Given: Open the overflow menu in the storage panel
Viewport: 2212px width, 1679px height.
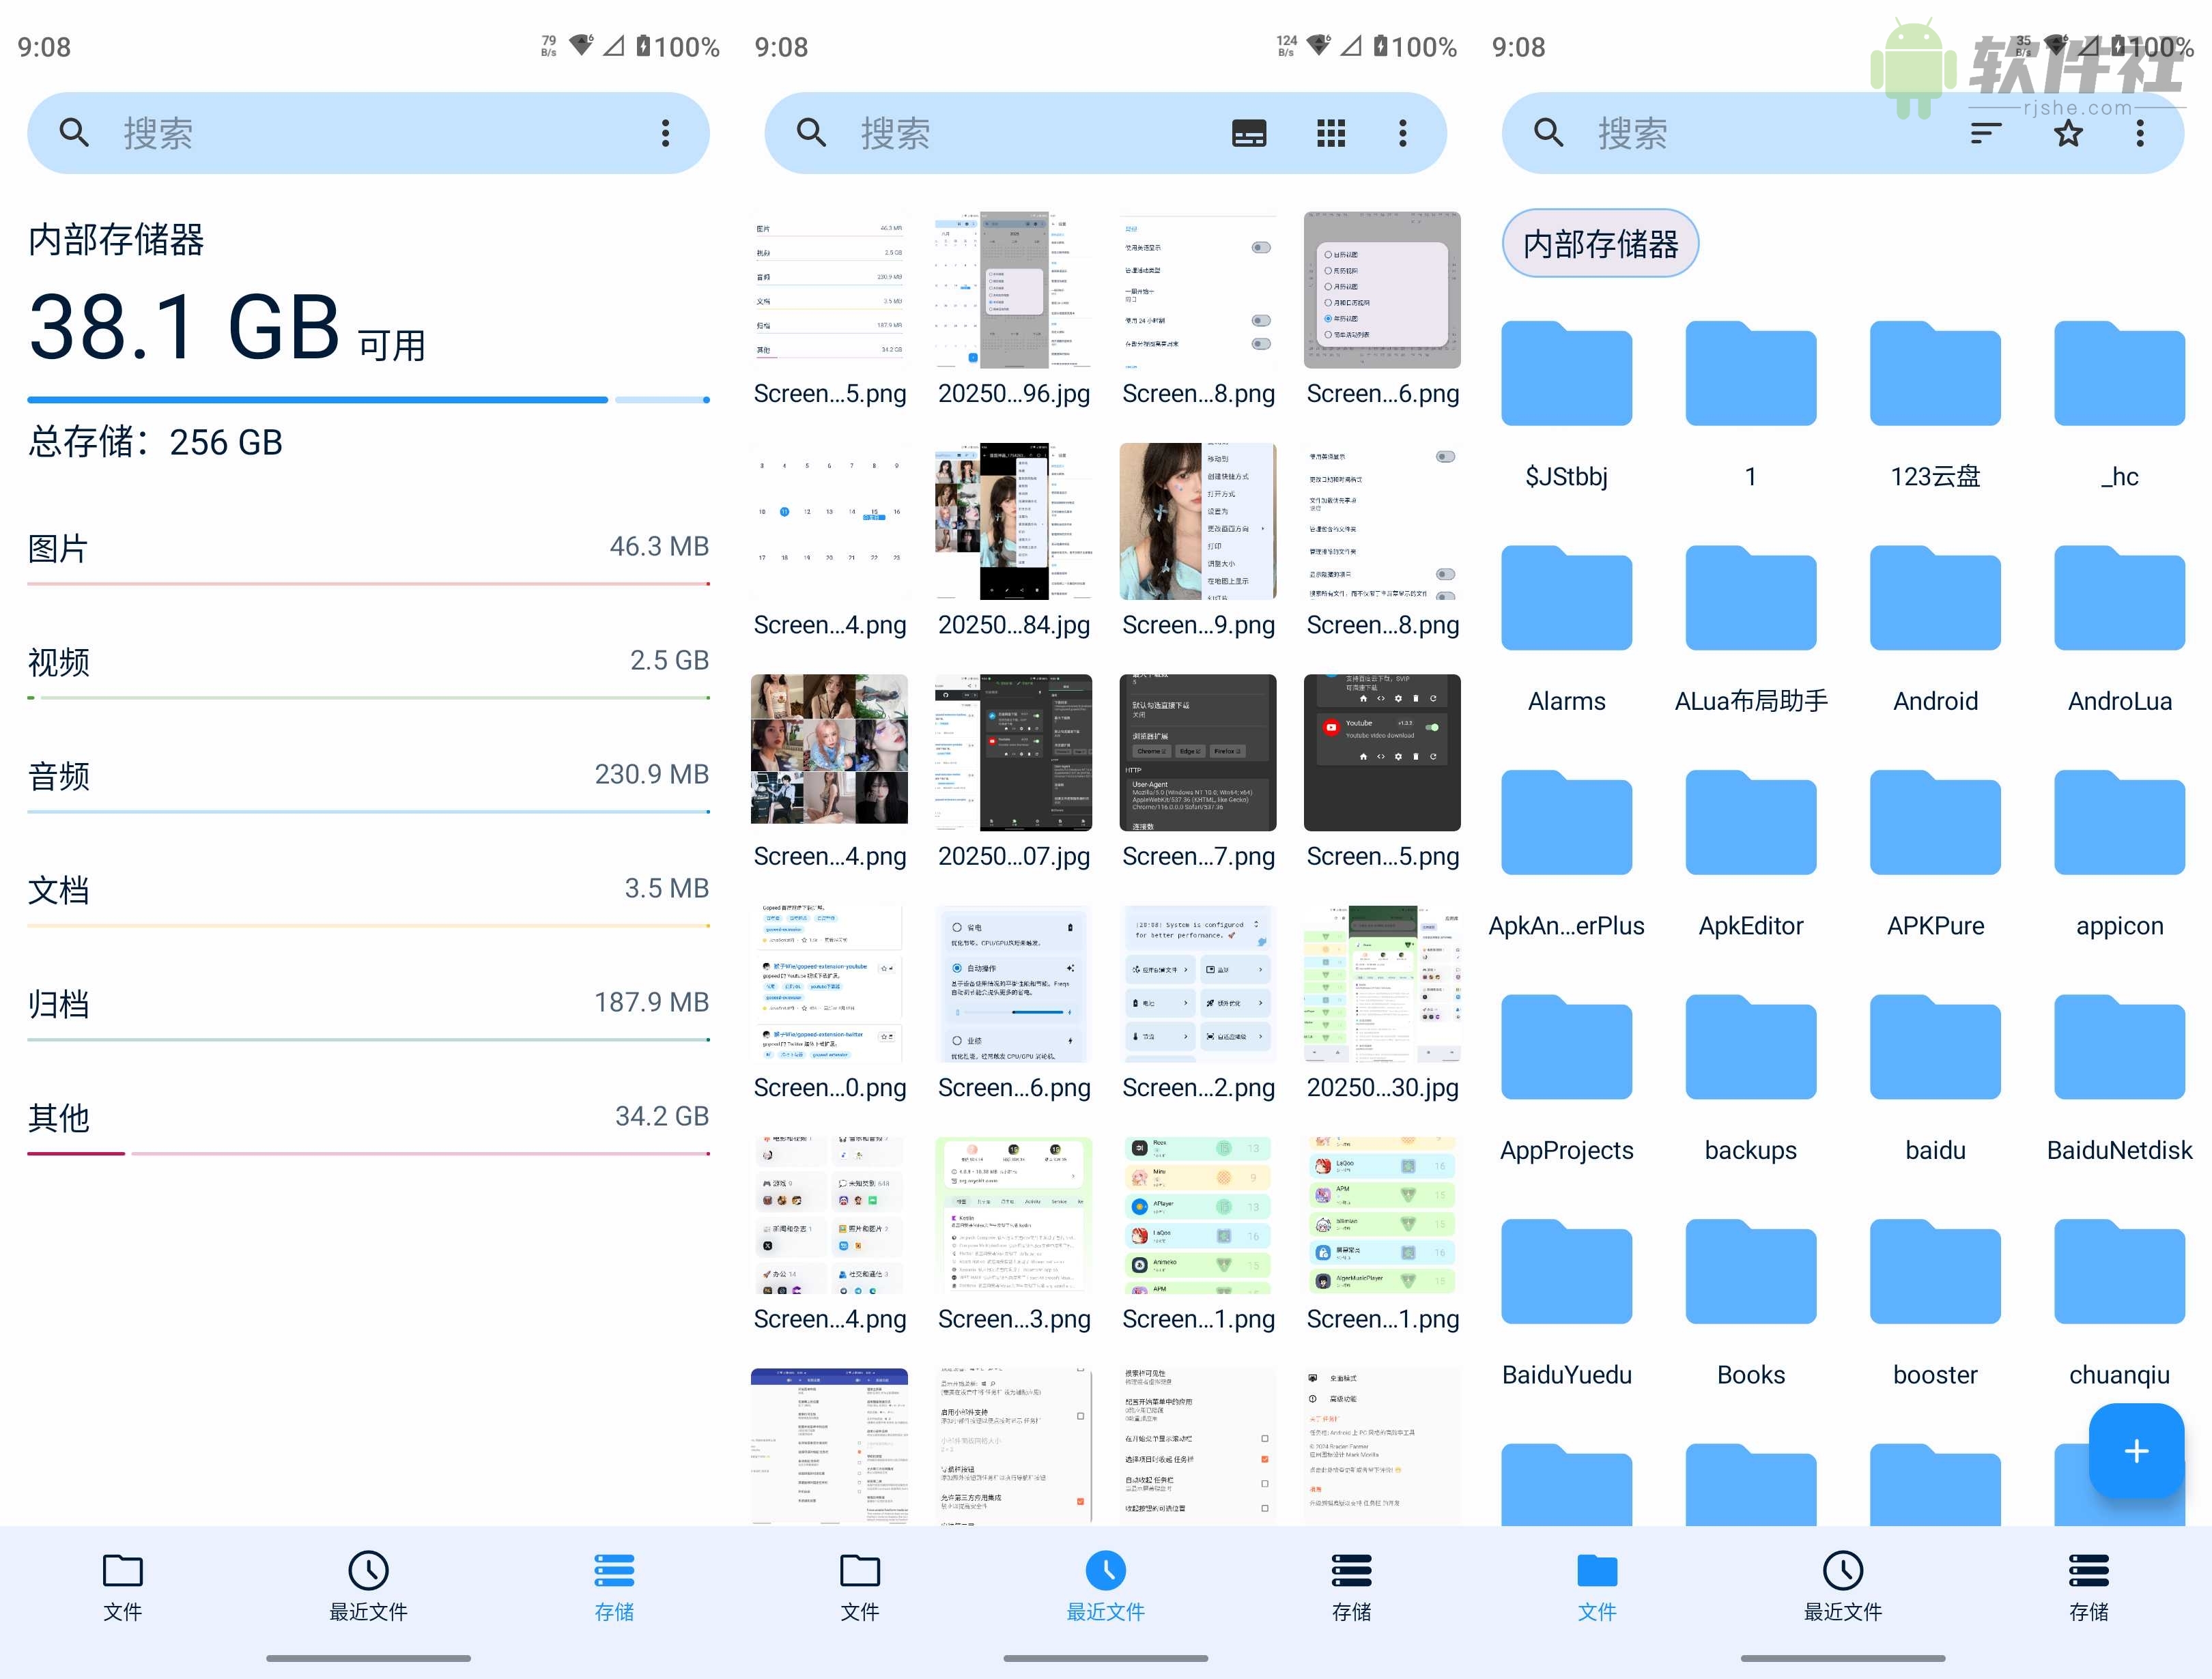Looking at the screenshot, I should (x=665, y=132).
